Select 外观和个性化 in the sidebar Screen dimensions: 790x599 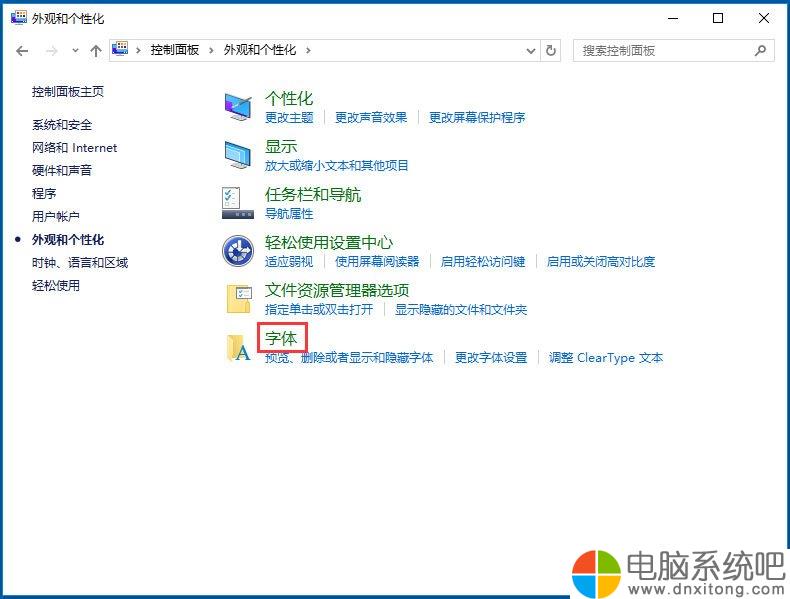coord(68,240)
